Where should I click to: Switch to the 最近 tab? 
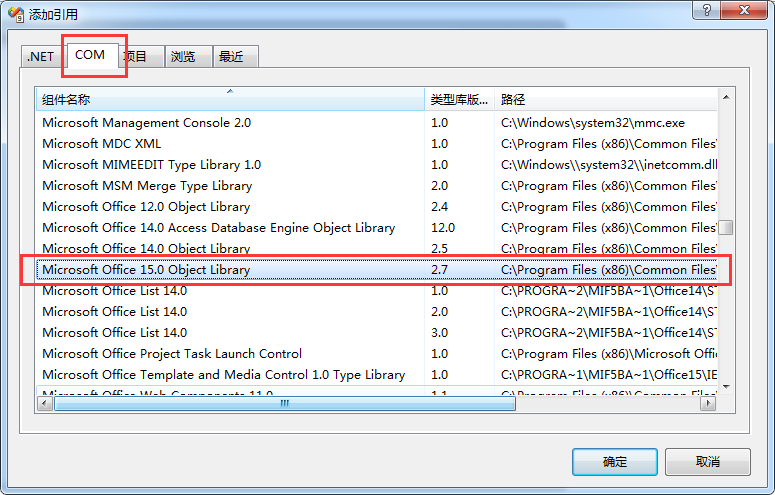235,57
